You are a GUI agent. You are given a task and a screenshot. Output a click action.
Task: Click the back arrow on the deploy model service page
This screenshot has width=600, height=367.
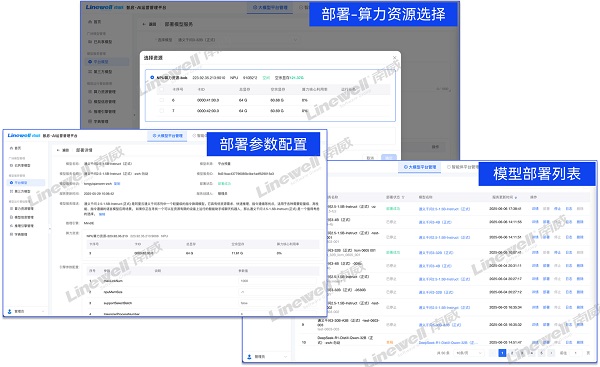click(144, 24)
